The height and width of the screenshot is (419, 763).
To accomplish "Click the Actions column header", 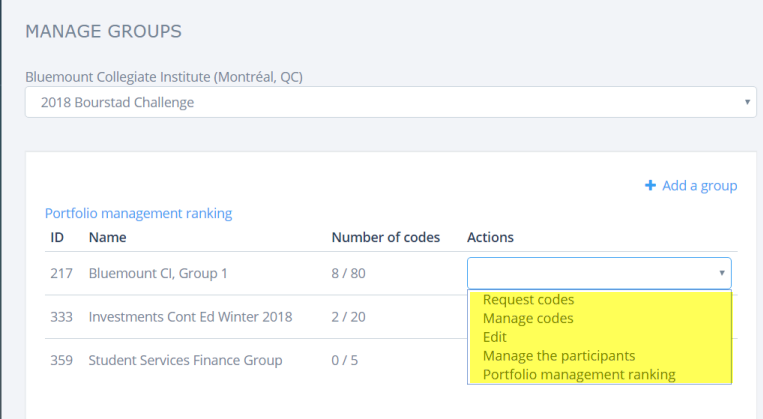I will pyautogui.click(x=490, y=238).
